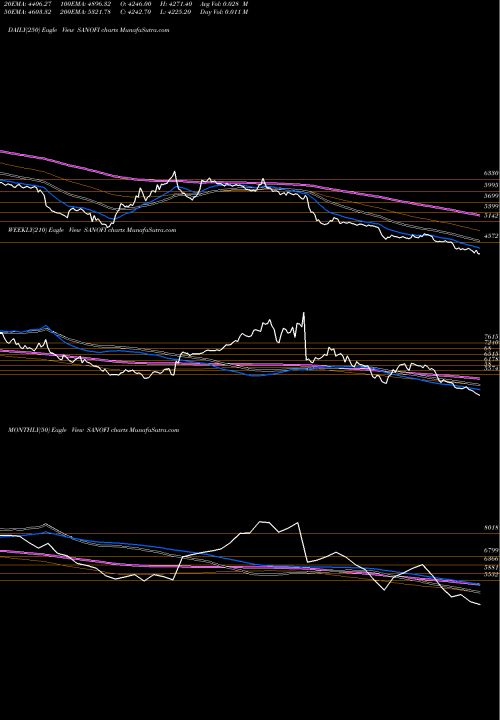This screenshot has width=500, height=720.
Task: Click the 6366 price label on monthly chart
Action: click(491, 559)
